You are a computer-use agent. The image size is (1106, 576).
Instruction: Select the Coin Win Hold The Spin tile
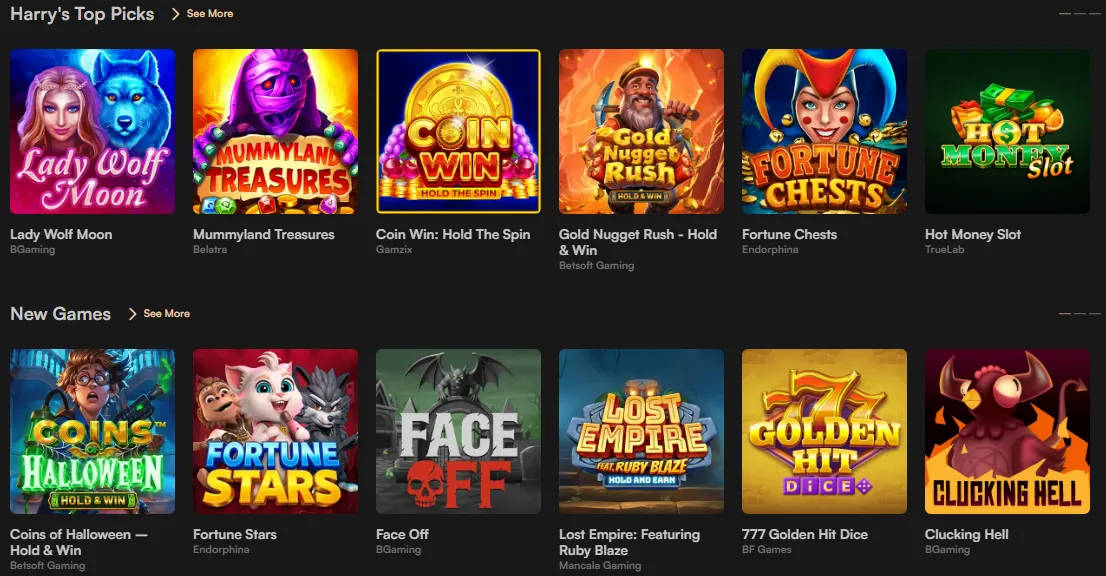coord(458,131)
